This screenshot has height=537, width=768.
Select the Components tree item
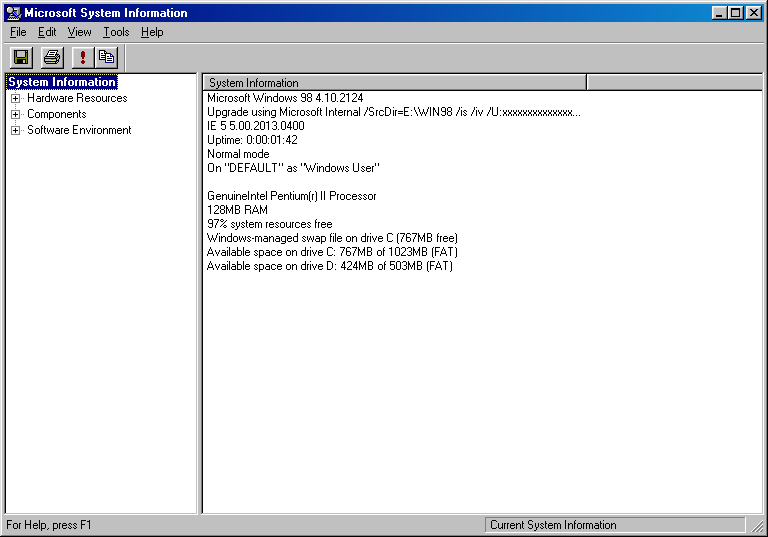57,114
